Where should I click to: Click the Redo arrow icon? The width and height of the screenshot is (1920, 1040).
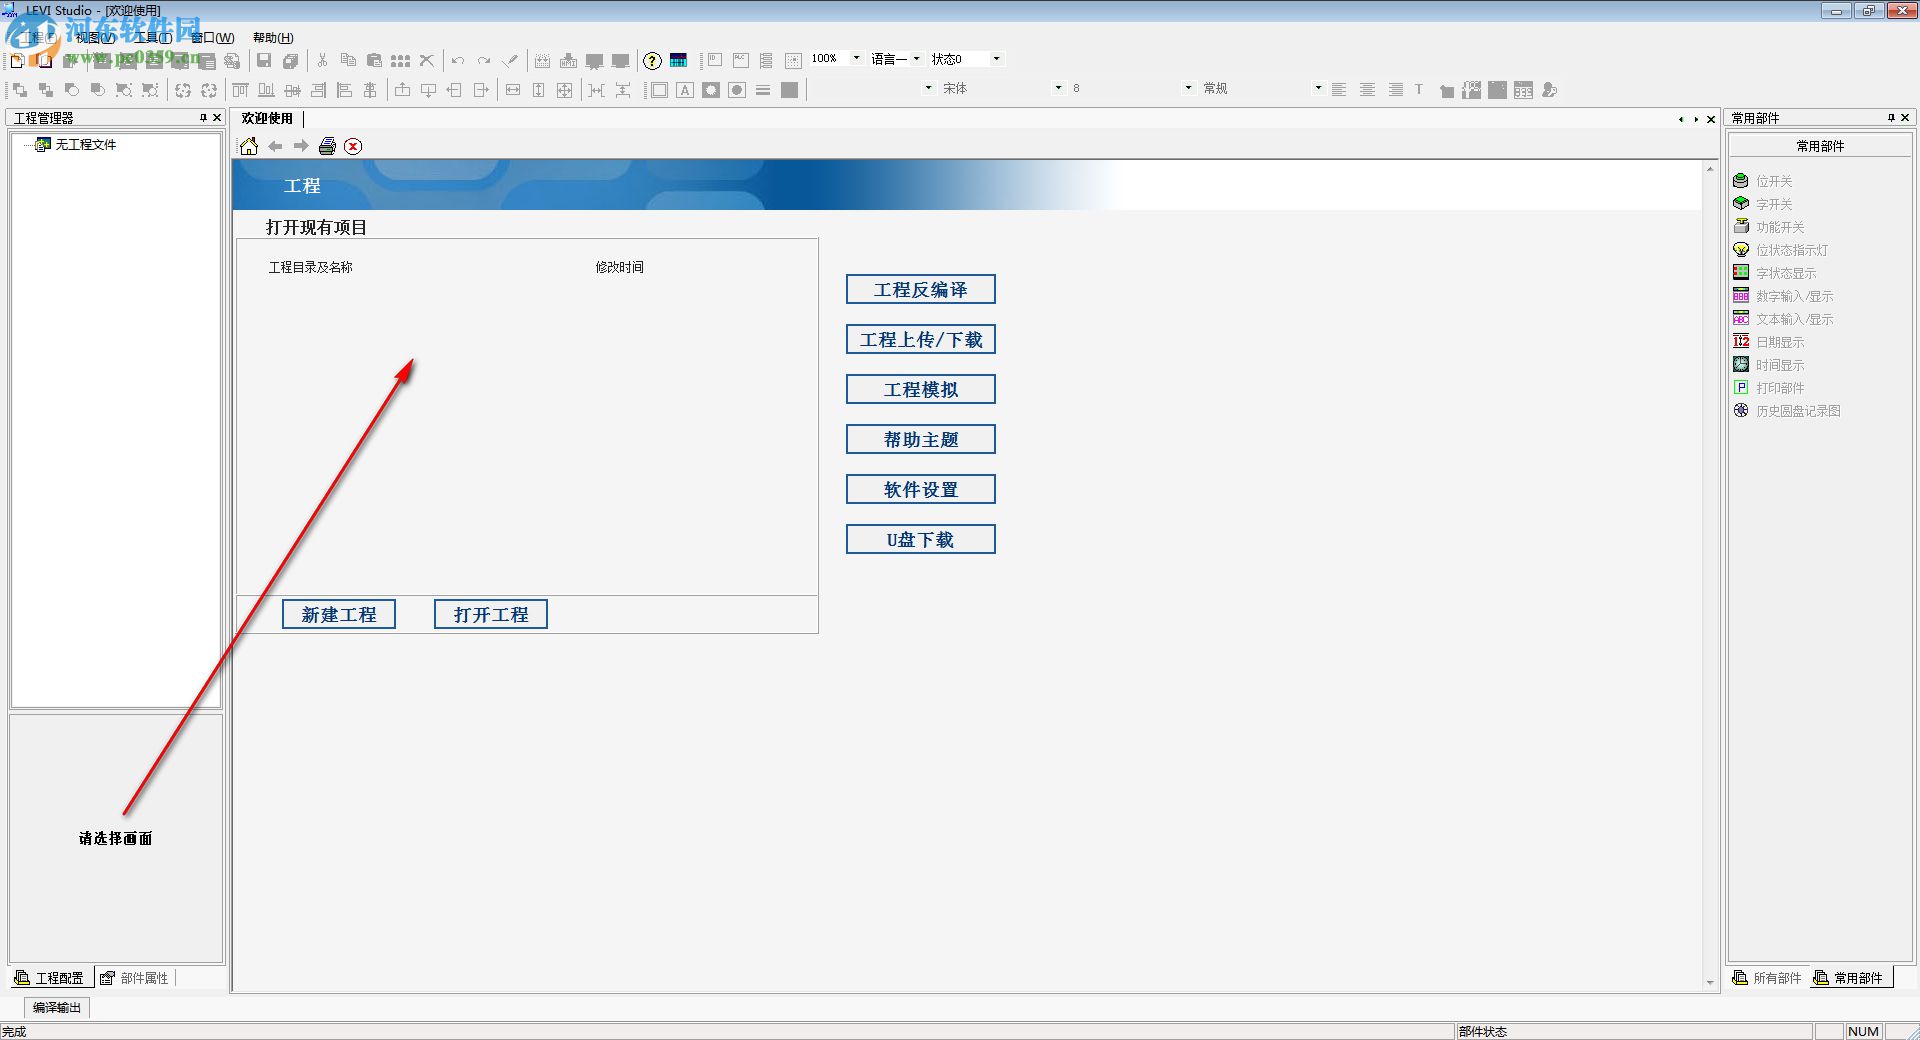pyautogui.click(x=484, y=60)
